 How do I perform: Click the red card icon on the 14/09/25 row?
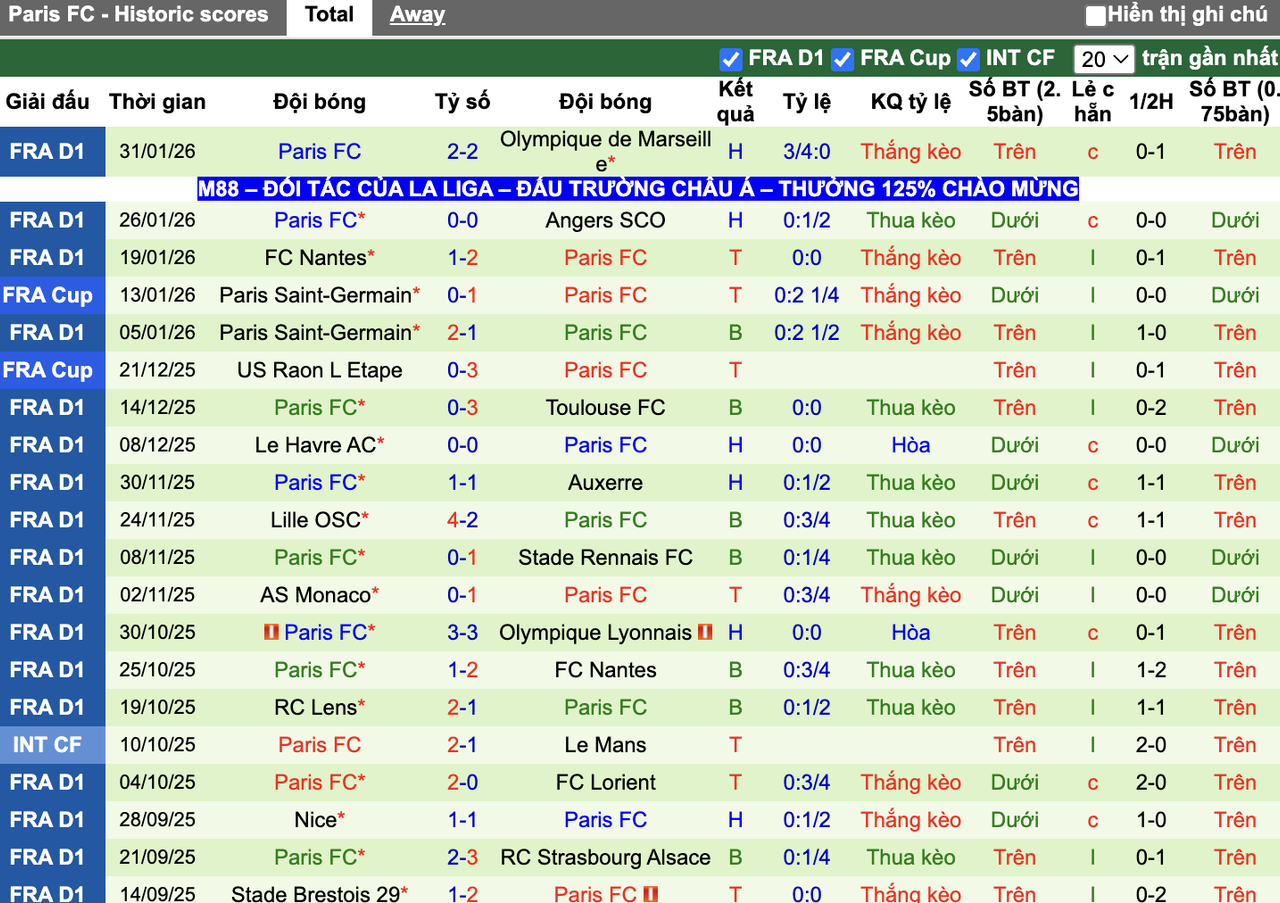coord(651,894)
